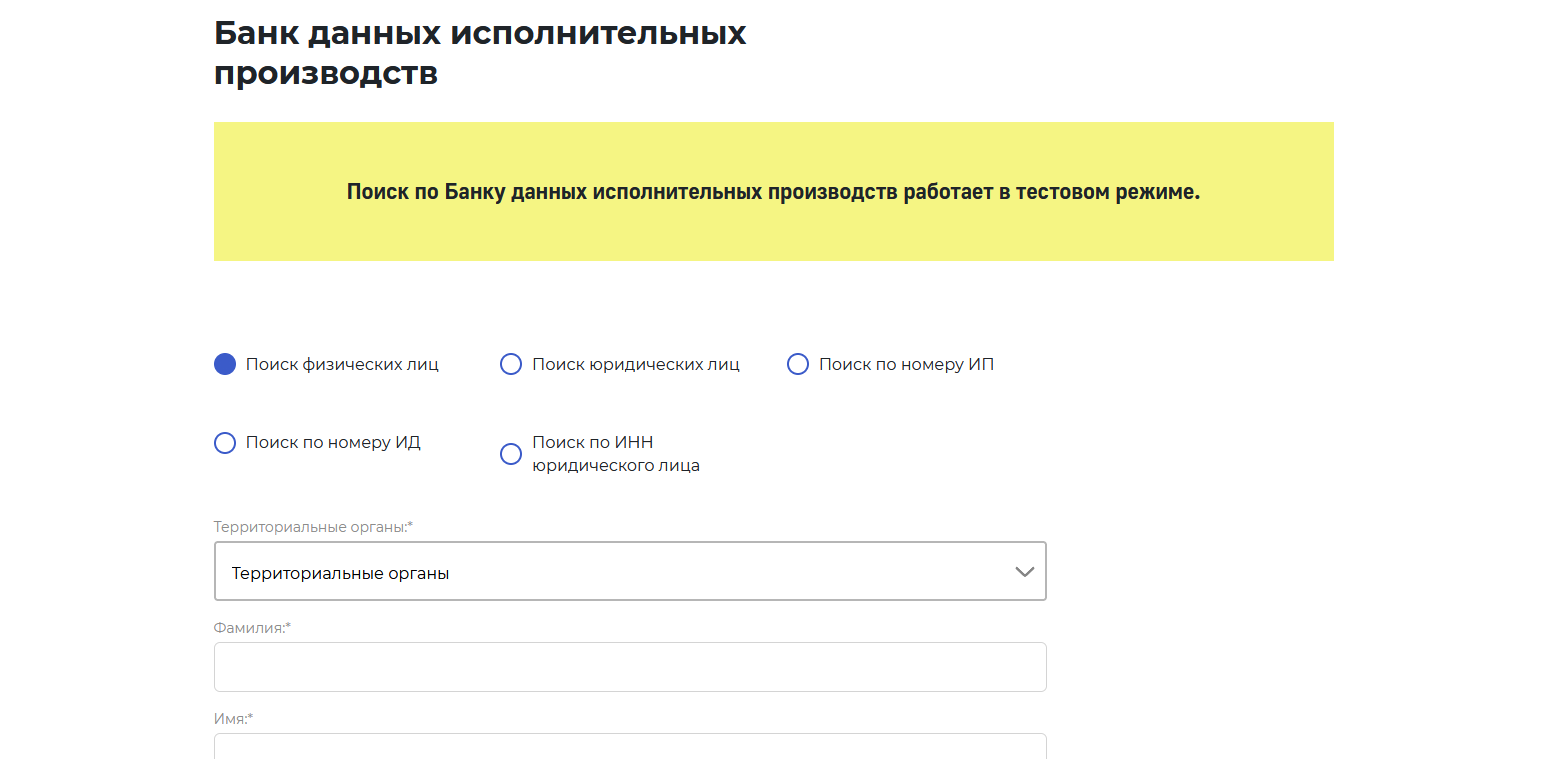Click the yellow test-mode notice banner

(x=773, y=192)
